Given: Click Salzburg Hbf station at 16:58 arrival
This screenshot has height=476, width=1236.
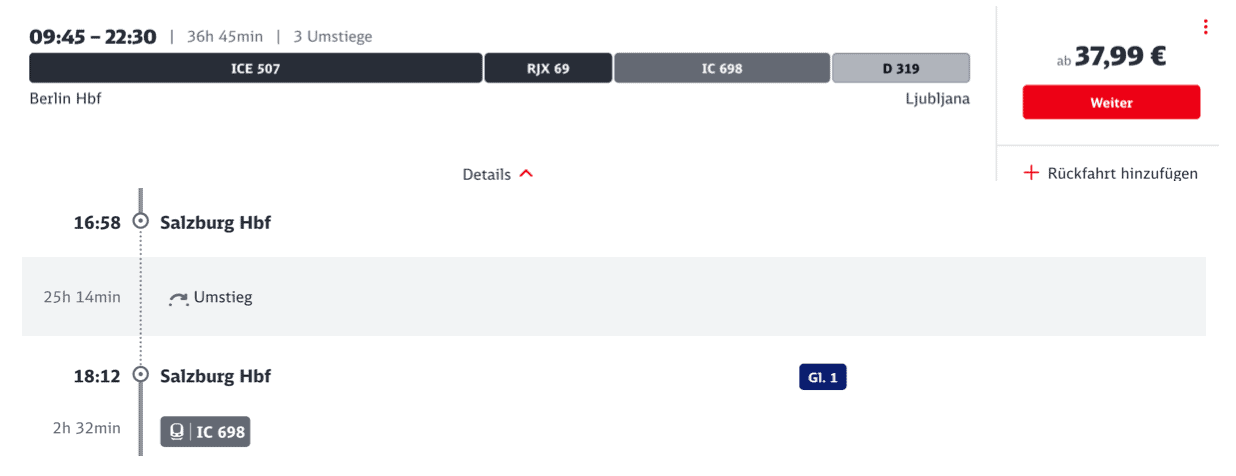Looking at the screenshot, I should click(215, 222).
